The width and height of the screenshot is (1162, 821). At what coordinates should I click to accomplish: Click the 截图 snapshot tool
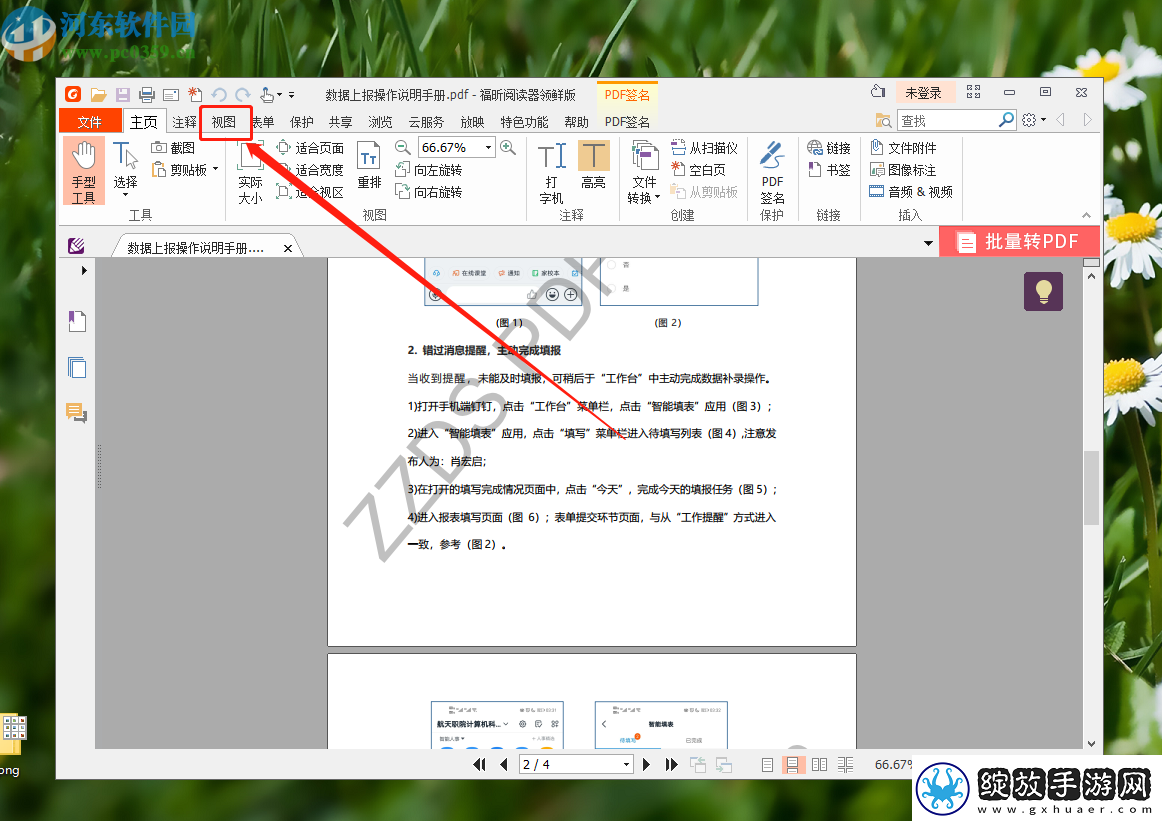click(x=173, y=148)
